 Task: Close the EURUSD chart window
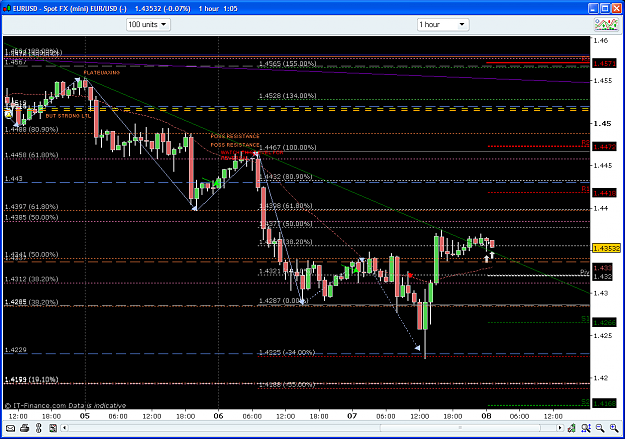pos(617,8)
